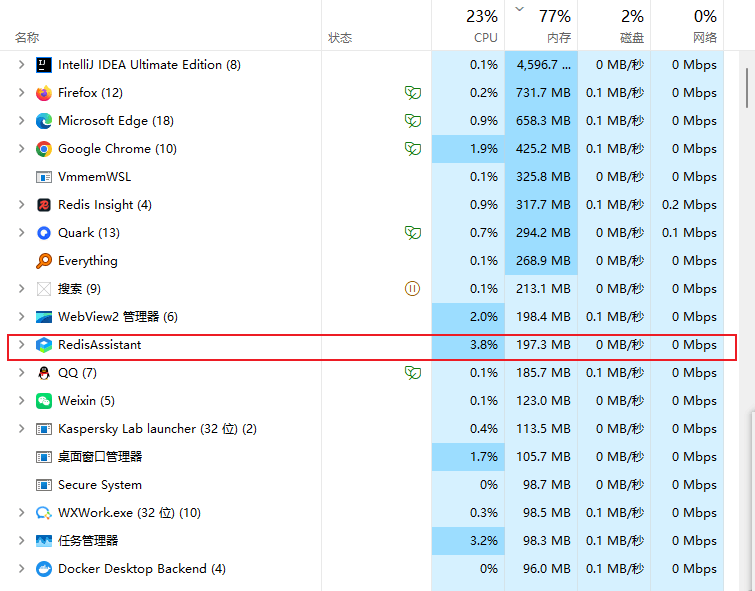The height and width of the screenshot is (591, 755).
Task: Click the WXWork.exe icon
Action: point(44,513)
